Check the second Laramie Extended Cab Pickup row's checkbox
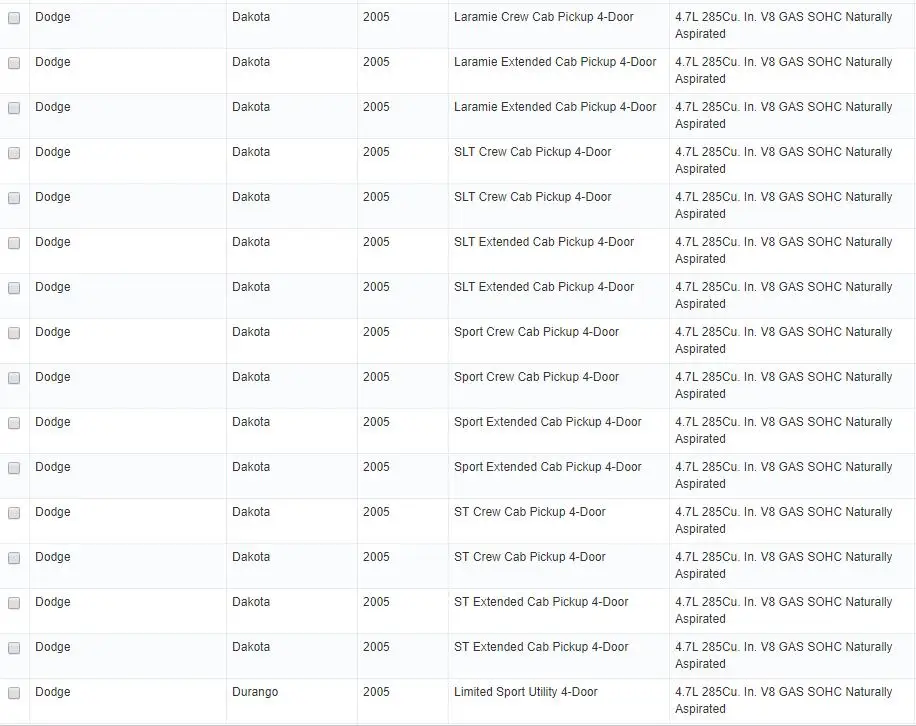The height and width of the screenshot is (726, 916). point(14,108)
